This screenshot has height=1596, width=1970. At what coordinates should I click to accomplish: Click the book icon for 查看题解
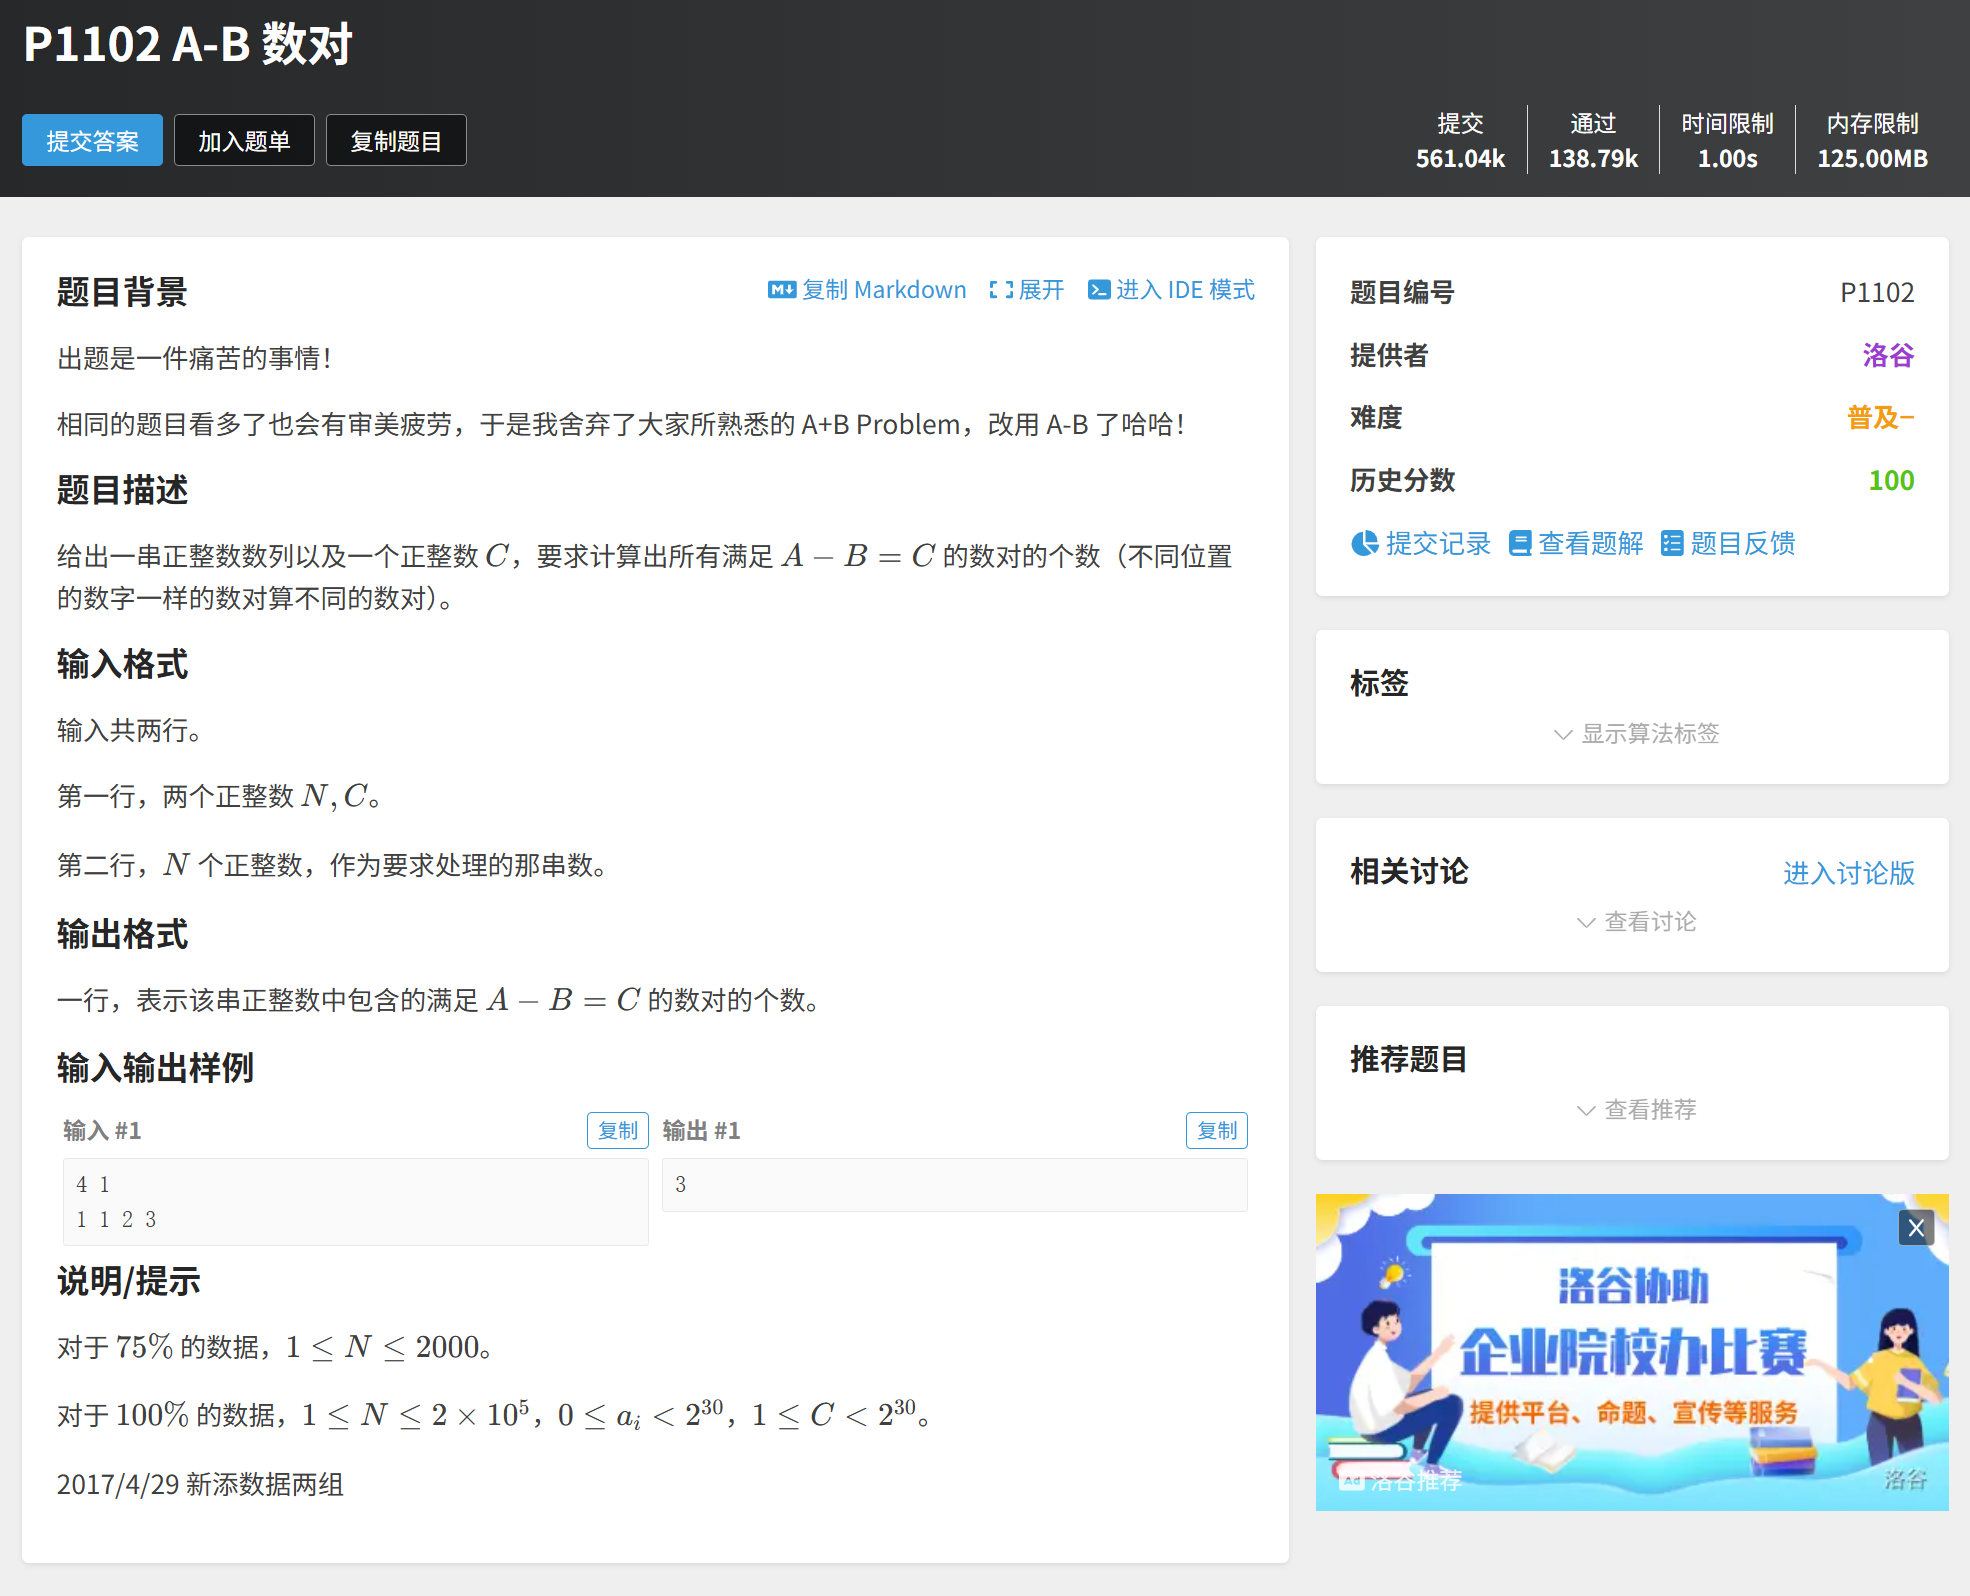click(1519, 543)
